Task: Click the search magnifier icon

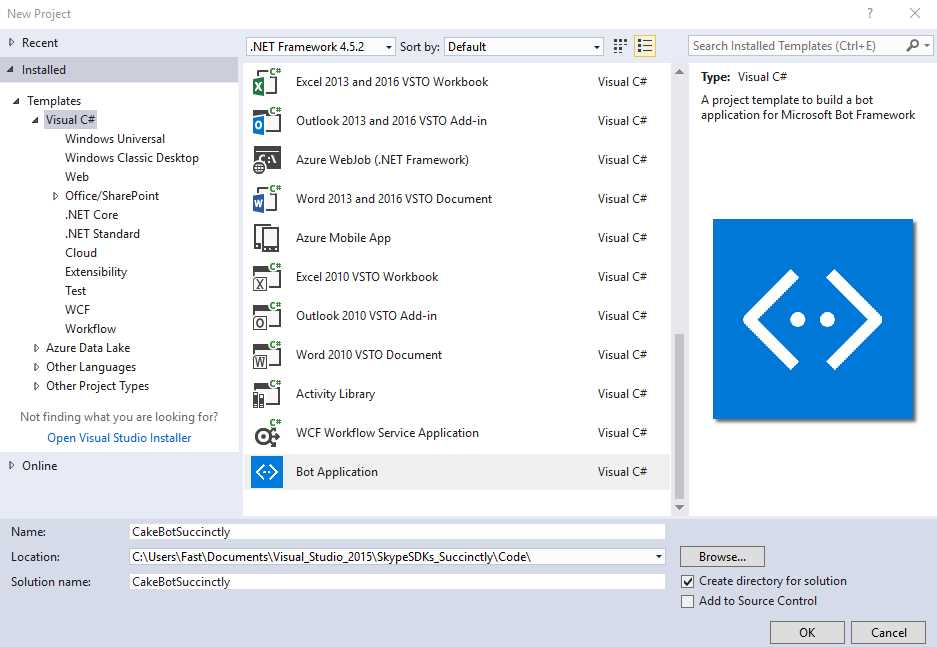Action: (x=912, y=45)
